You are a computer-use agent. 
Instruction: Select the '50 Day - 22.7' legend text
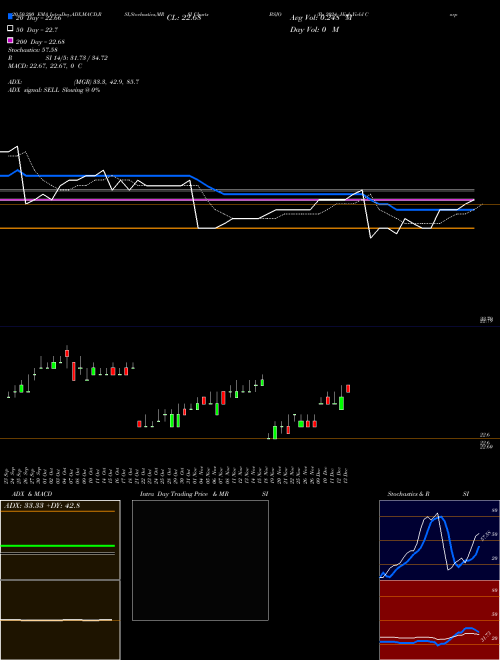37,30
